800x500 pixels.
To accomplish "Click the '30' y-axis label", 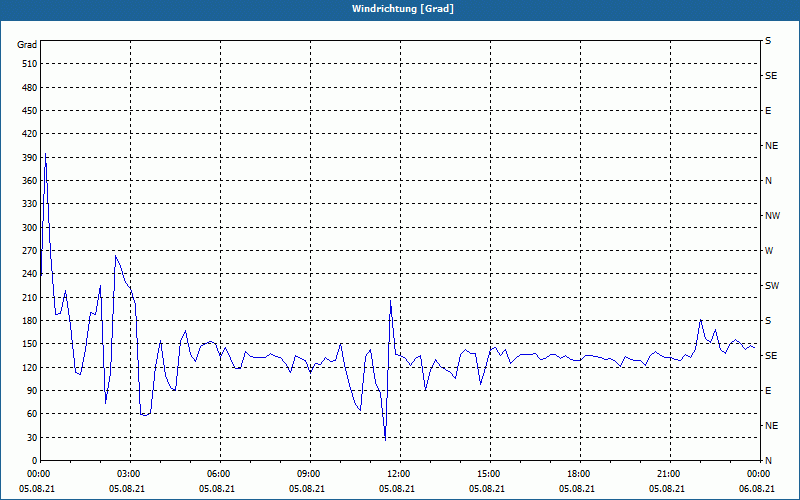I will (32, 437).
